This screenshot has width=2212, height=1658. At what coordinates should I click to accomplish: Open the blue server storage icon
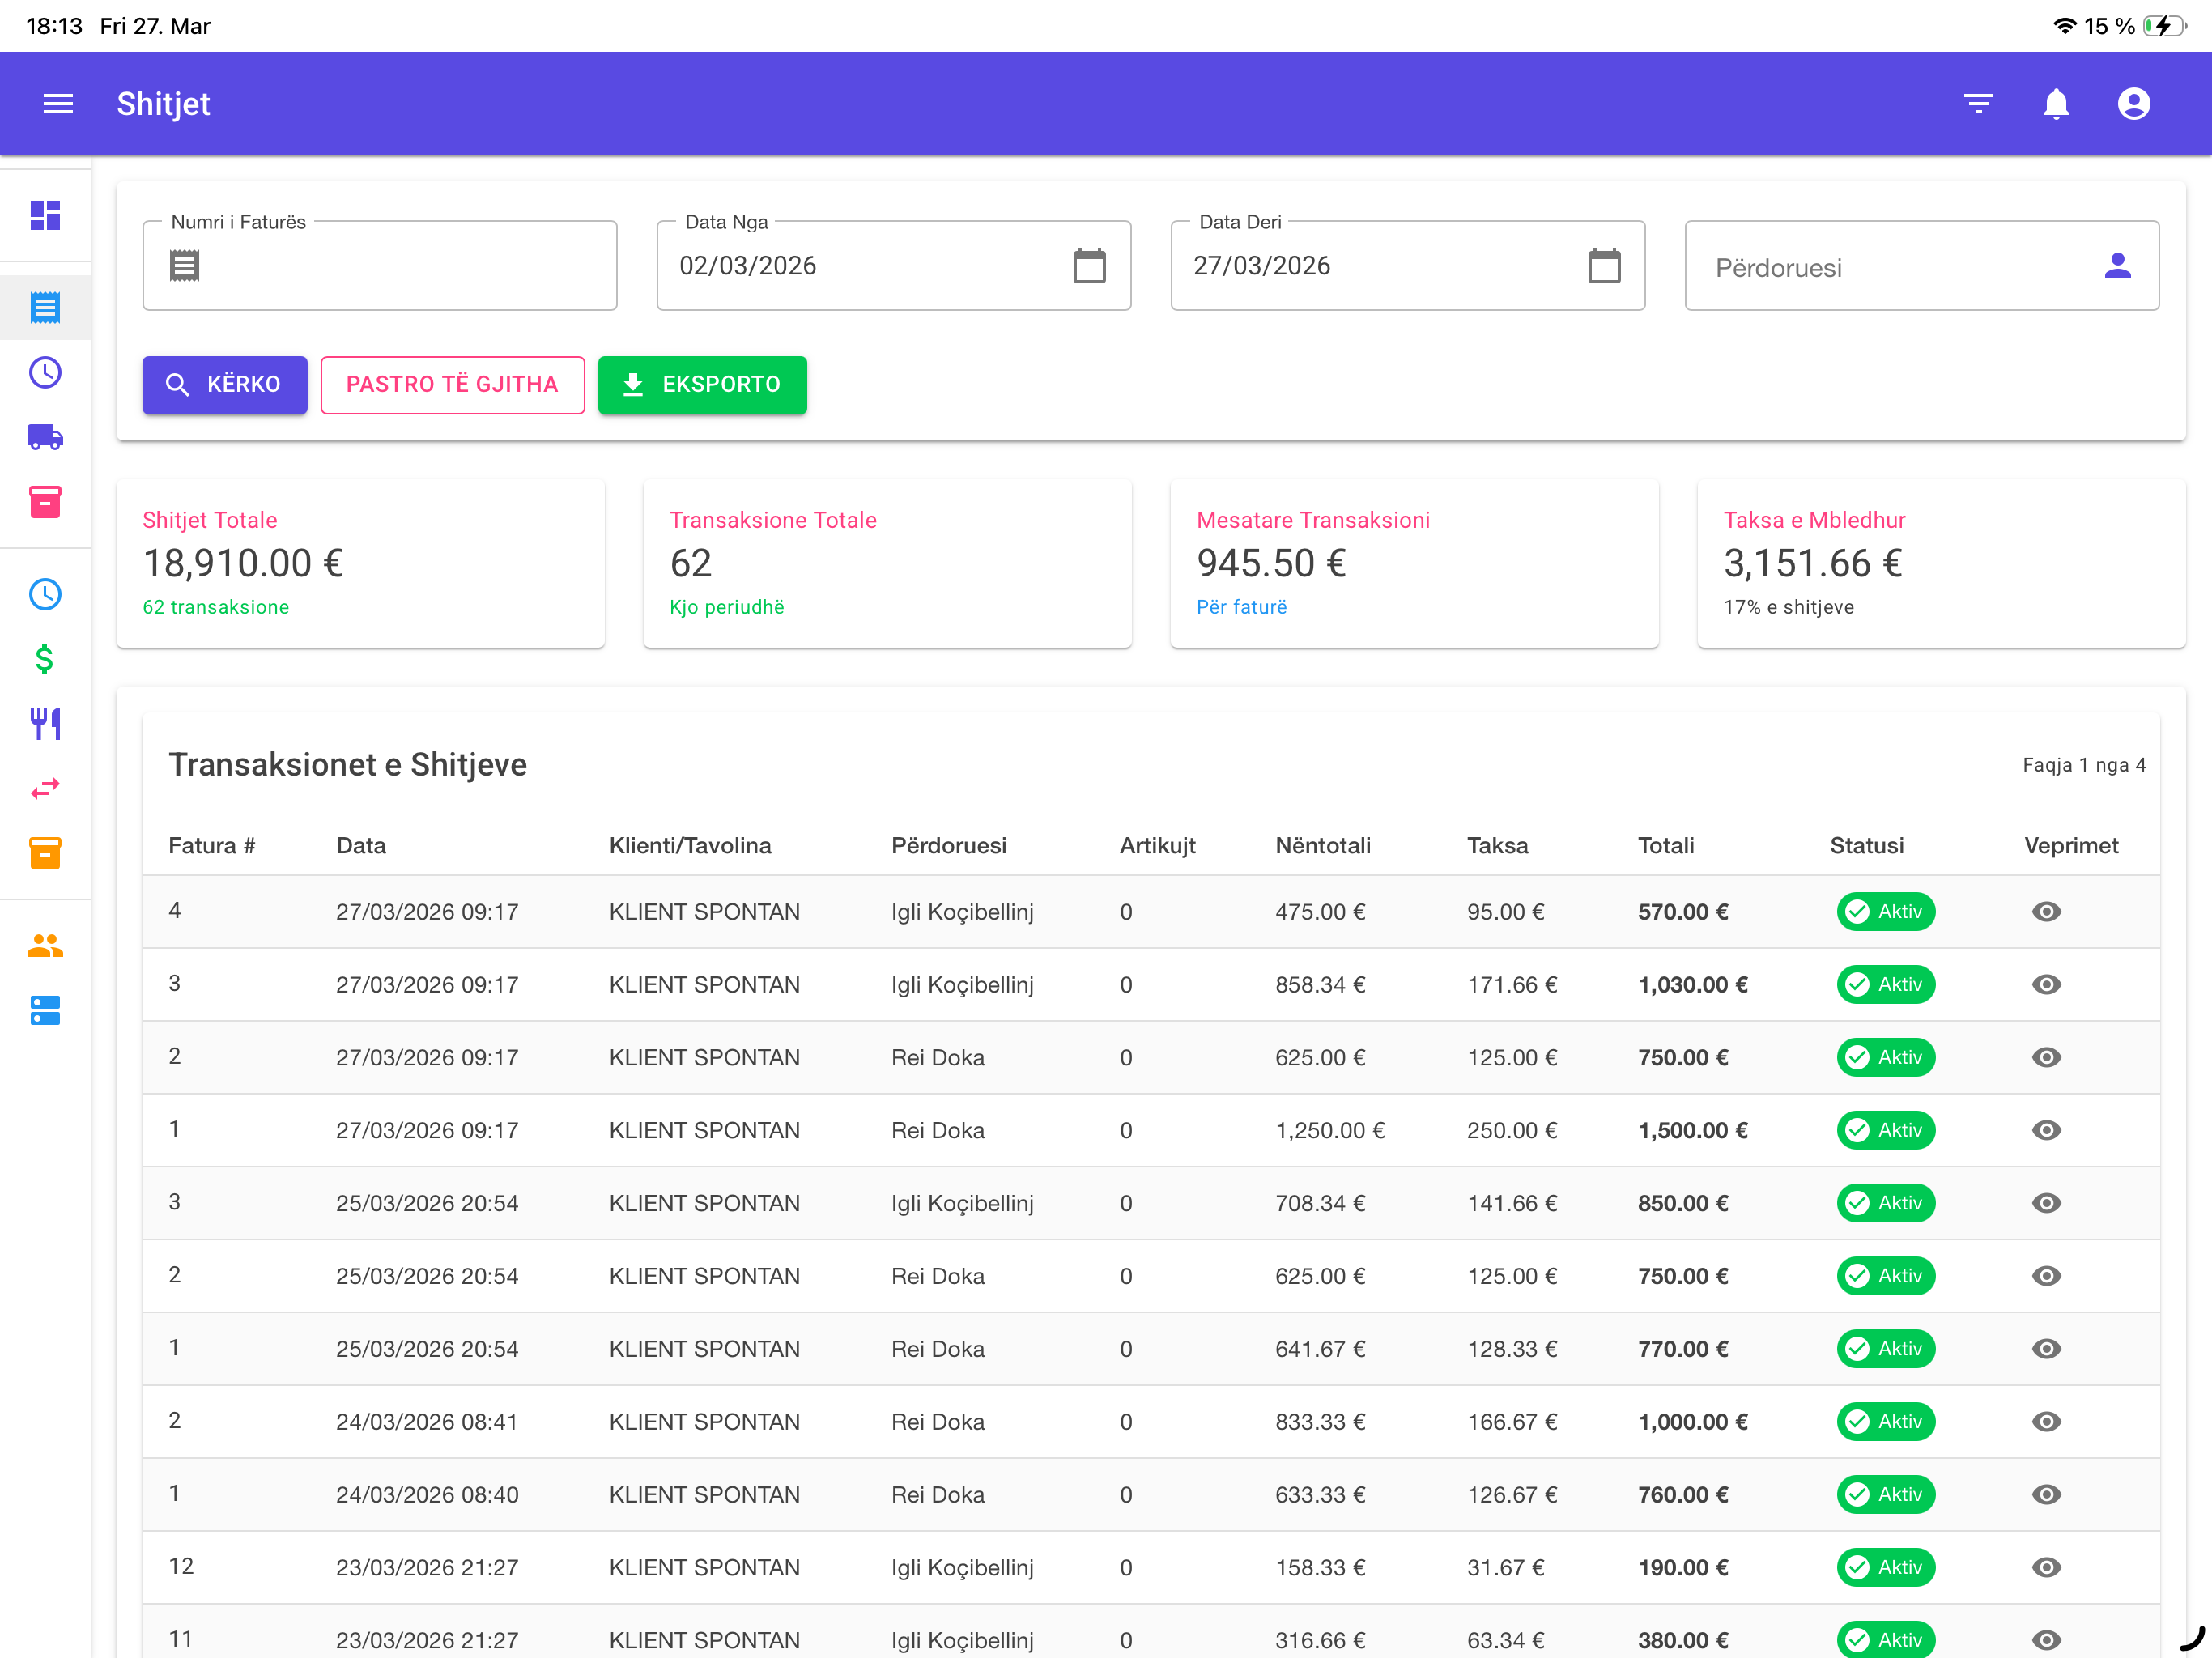point(45,1011)
